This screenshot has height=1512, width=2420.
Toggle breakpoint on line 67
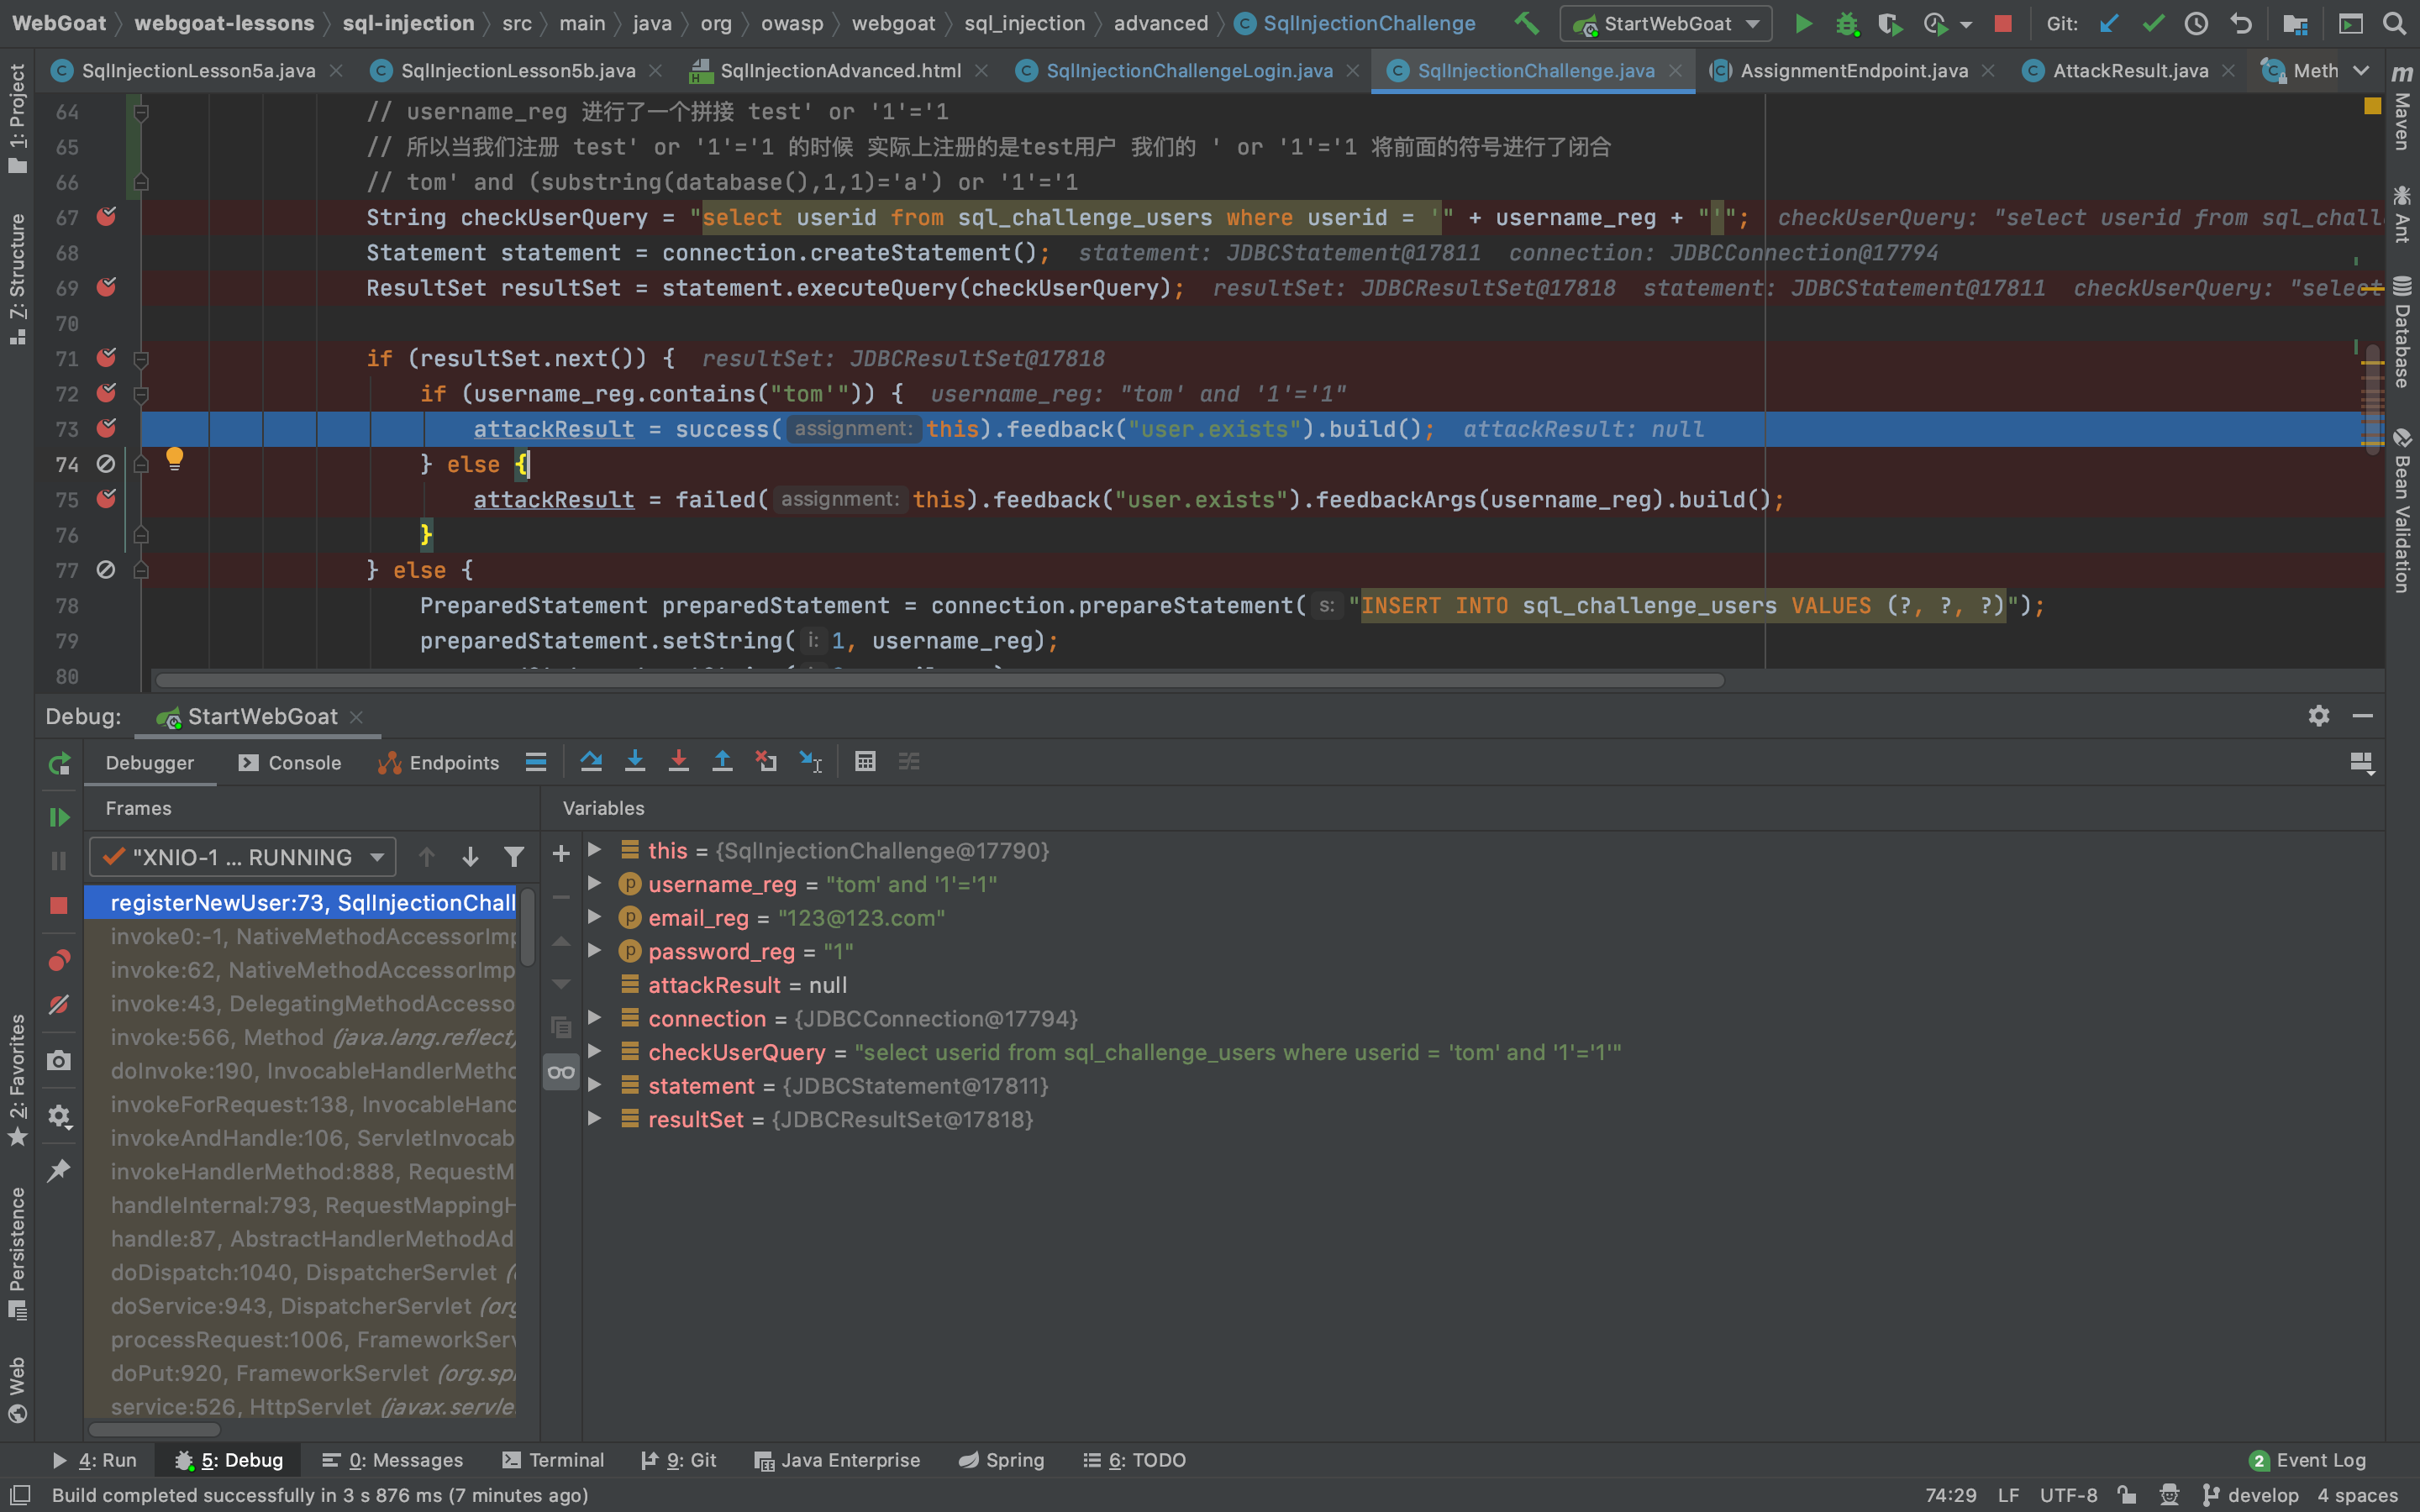coord(106,217)
